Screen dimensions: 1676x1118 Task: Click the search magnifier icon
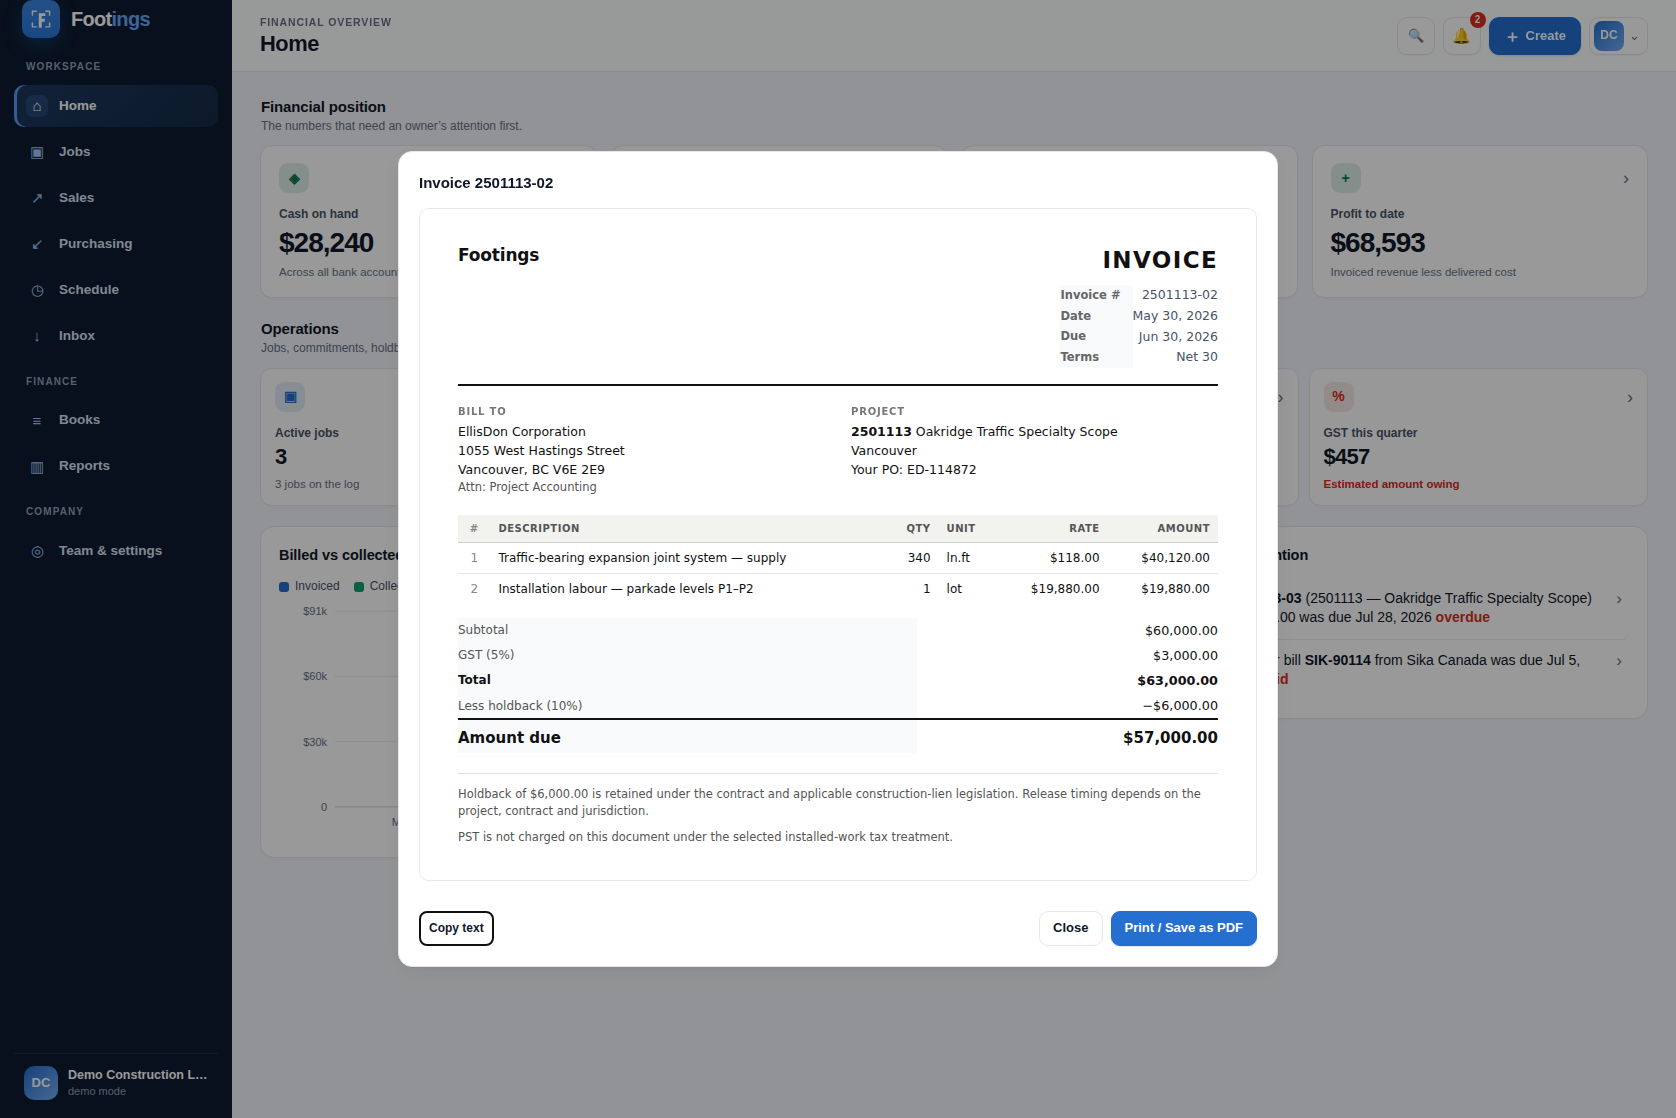click(x=1416, y=36)
